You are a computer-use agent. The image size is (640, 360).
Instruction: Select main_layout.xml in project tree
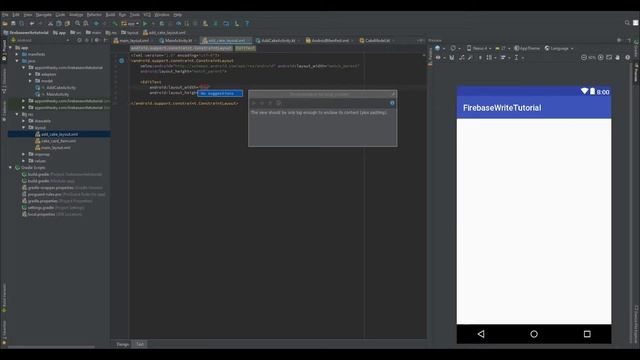(56, 148)
